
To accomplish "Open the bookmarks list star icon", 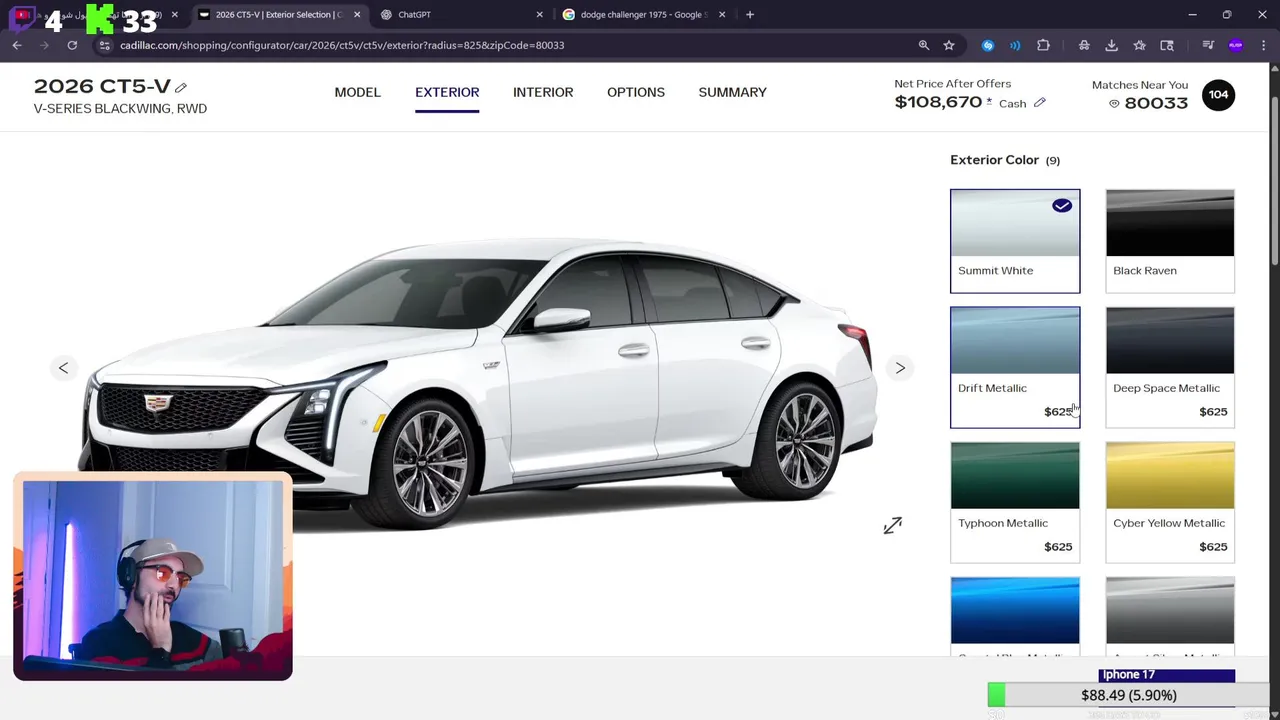I will (x=1139, y=45).
